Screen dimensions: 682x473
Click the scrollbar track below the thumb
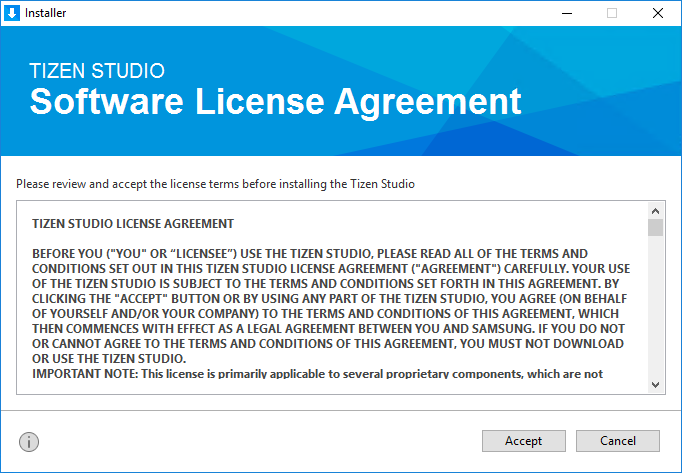pos(655,310)
